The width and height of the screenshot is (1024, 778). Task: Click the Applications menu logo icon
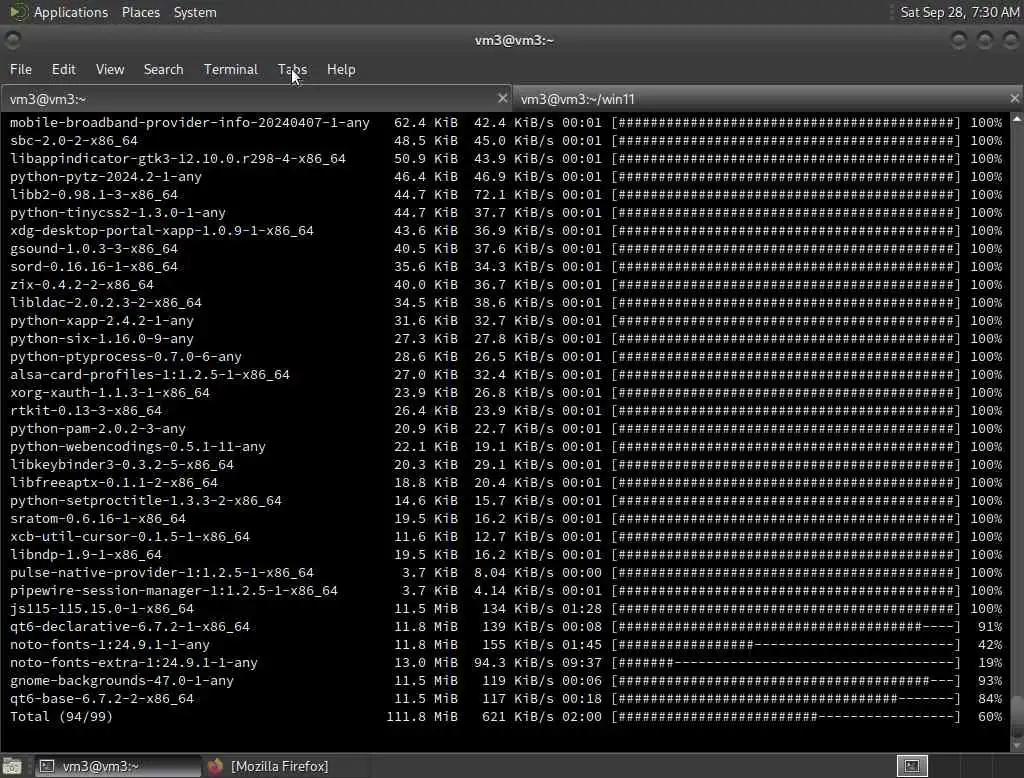18,12
